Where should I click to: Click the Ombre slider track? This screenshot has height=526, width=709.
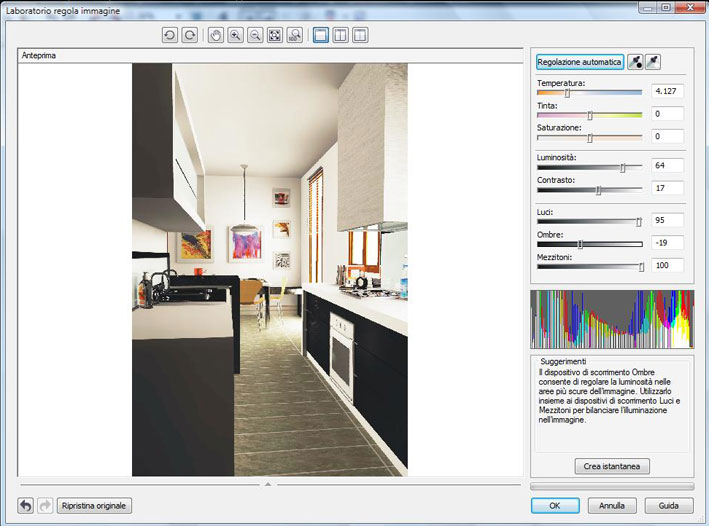[610, 243]
